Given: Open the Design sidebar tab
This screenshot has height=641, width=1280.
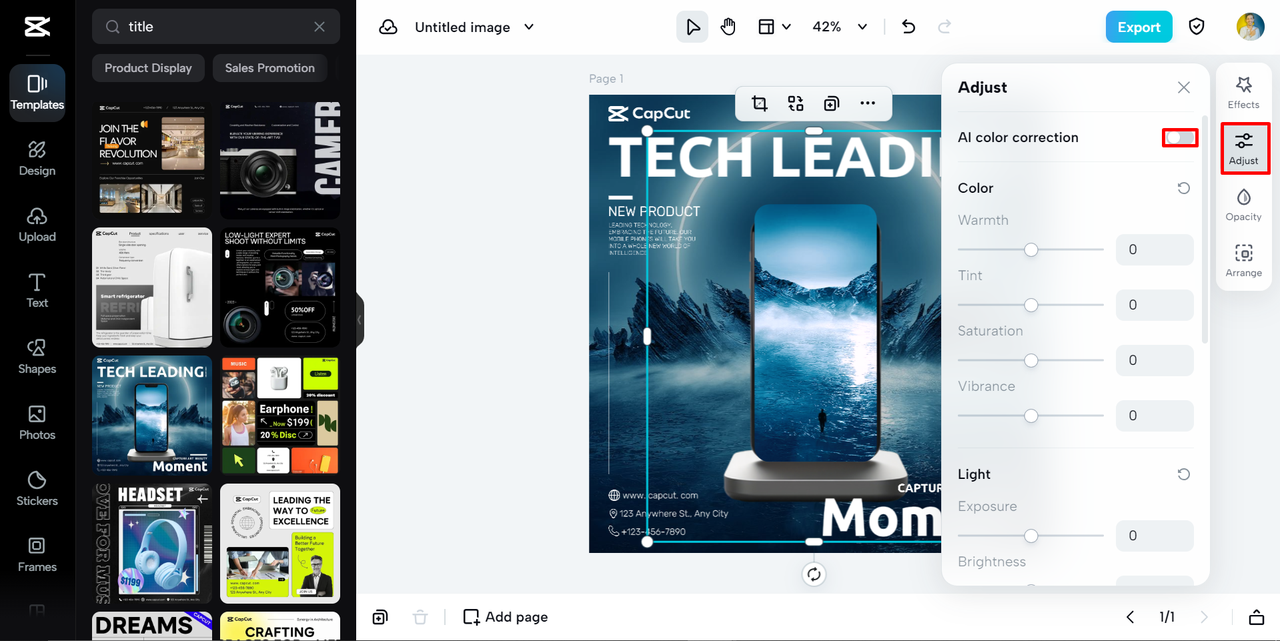Looking at the screenshot, I should click(37, 159).
